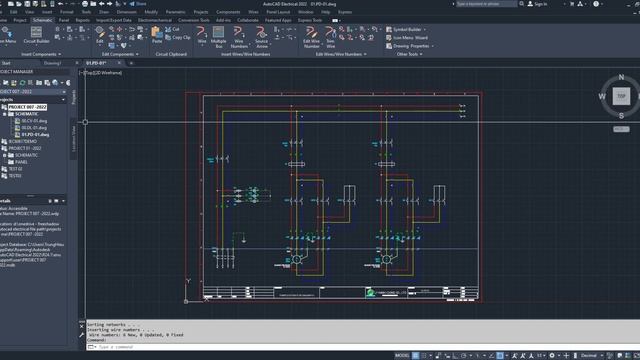The height and width of the screenshot is (360, 640).
Task: Close the command line panel
Action: click(81, 326)
